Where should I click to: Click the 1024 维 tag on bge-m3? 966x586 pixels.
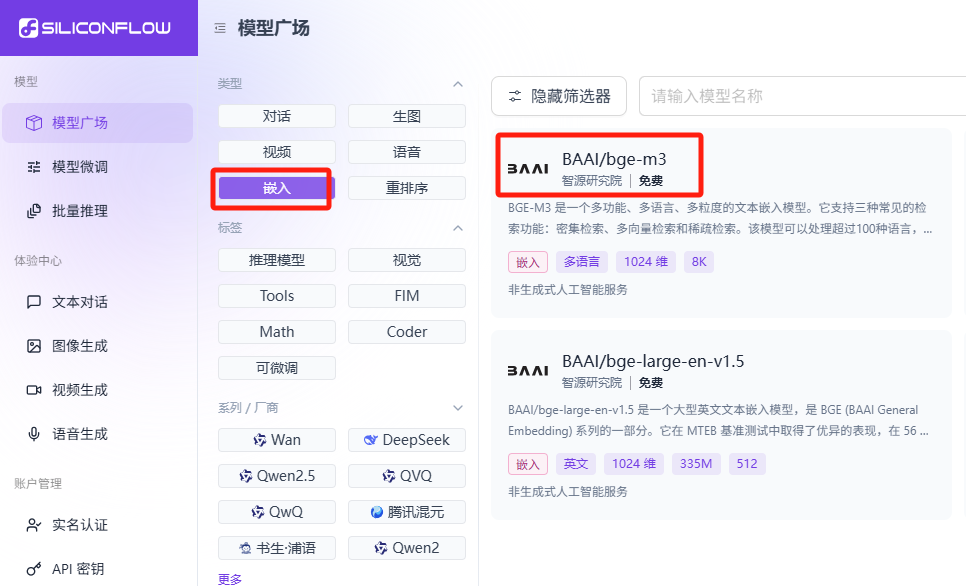pos(646,262)
